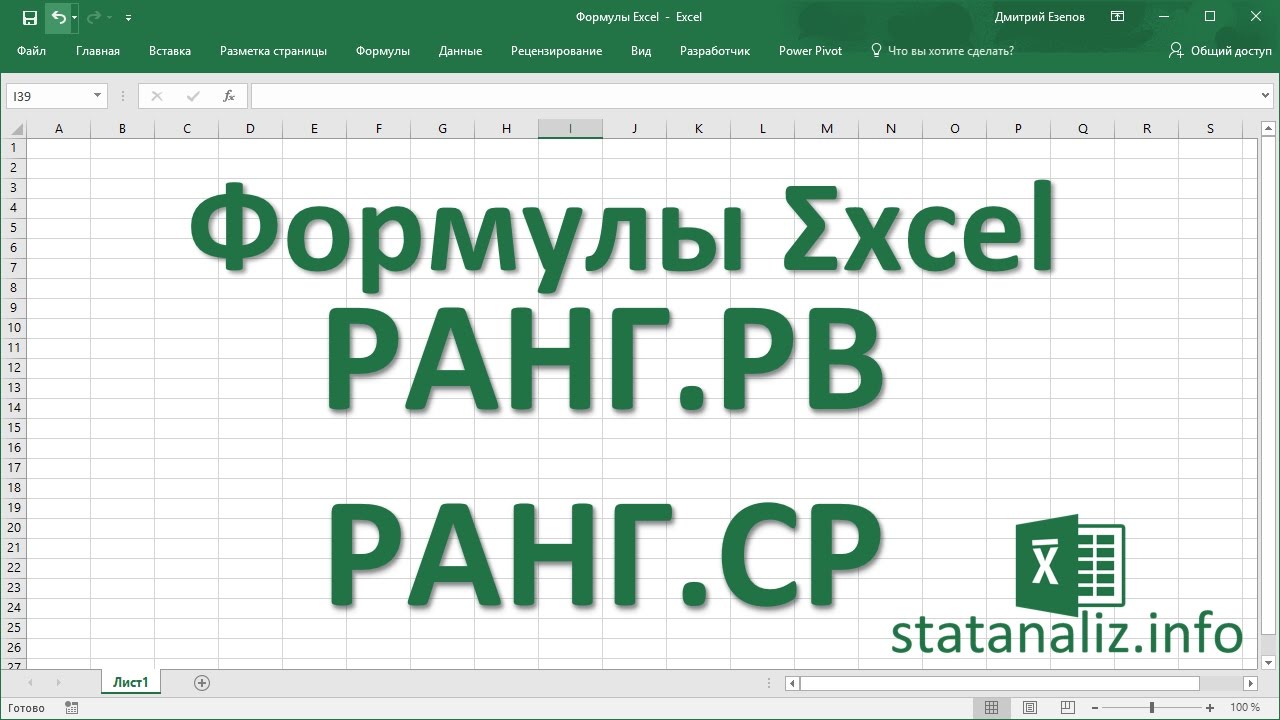This screenshot has width=1280, height=720.
Task: Select column S header
Action: point(1210,128)
